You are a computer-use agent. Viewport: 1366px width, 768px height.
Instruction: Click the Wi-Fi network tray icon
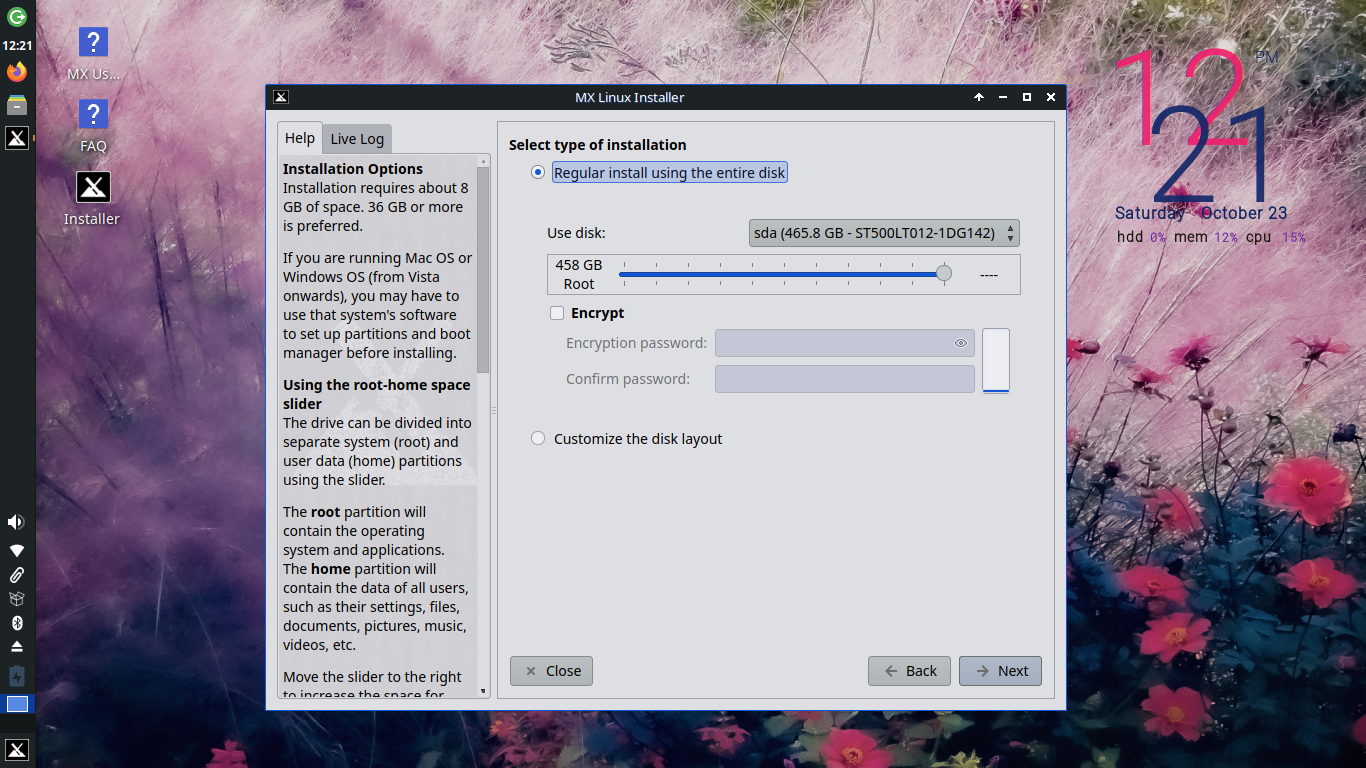pos(17,550)
